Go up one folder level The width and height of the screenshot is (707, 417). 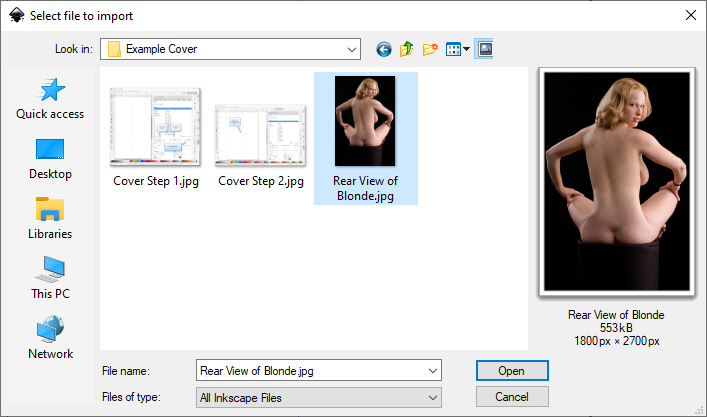407,49
